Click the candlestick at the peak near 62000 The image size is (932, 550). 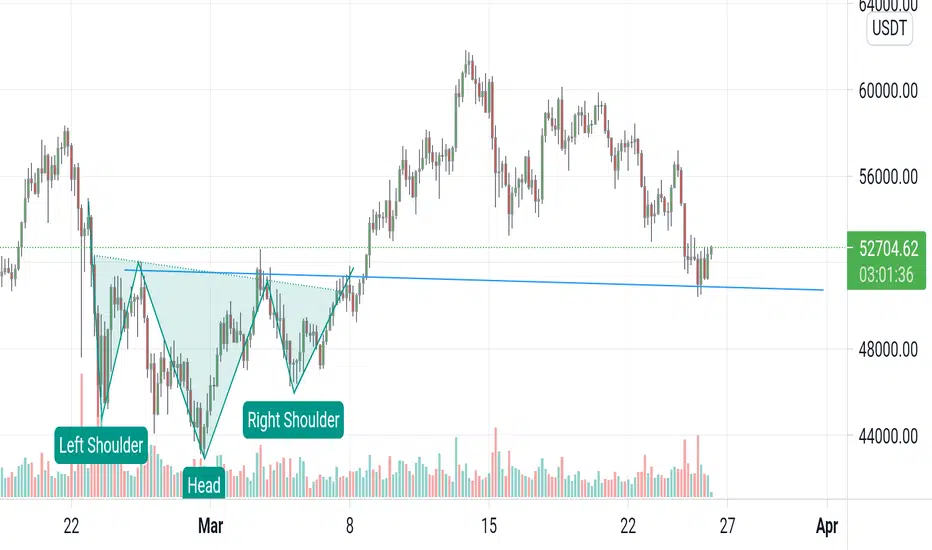coord(467,64)
